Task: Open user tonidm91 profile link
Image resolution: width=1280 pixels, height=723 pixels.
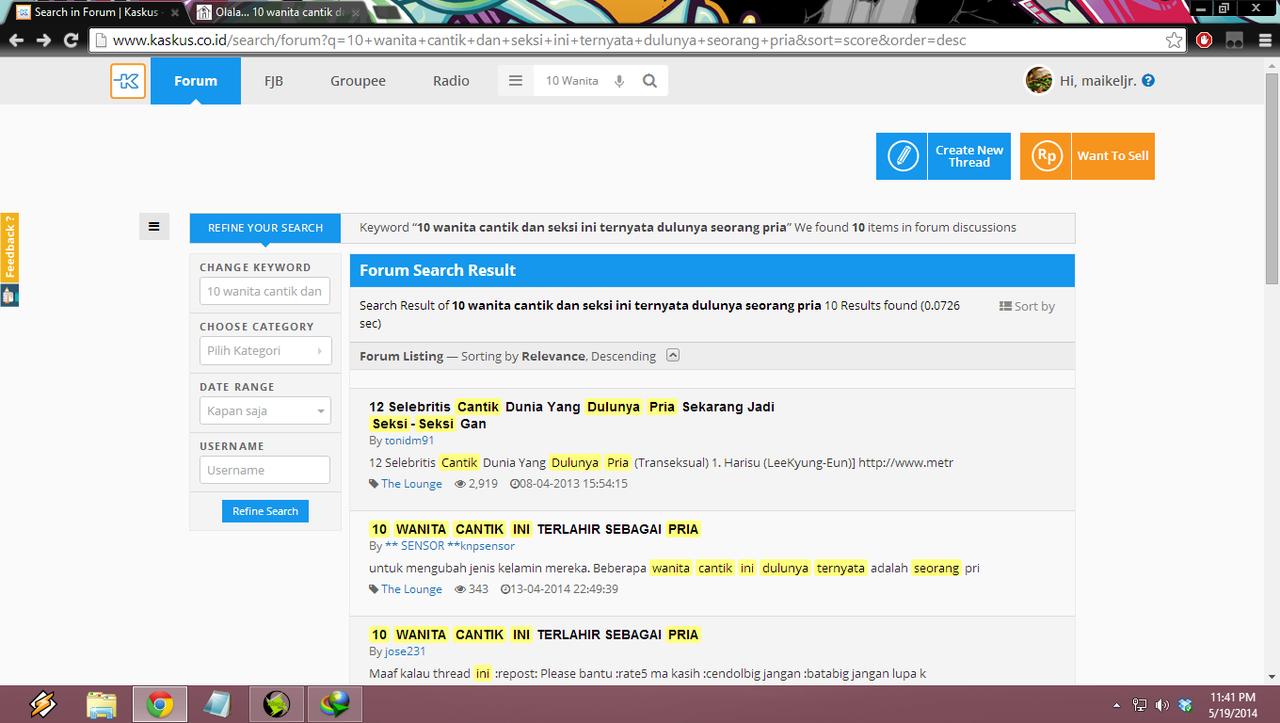Action: tap(409, 440)
